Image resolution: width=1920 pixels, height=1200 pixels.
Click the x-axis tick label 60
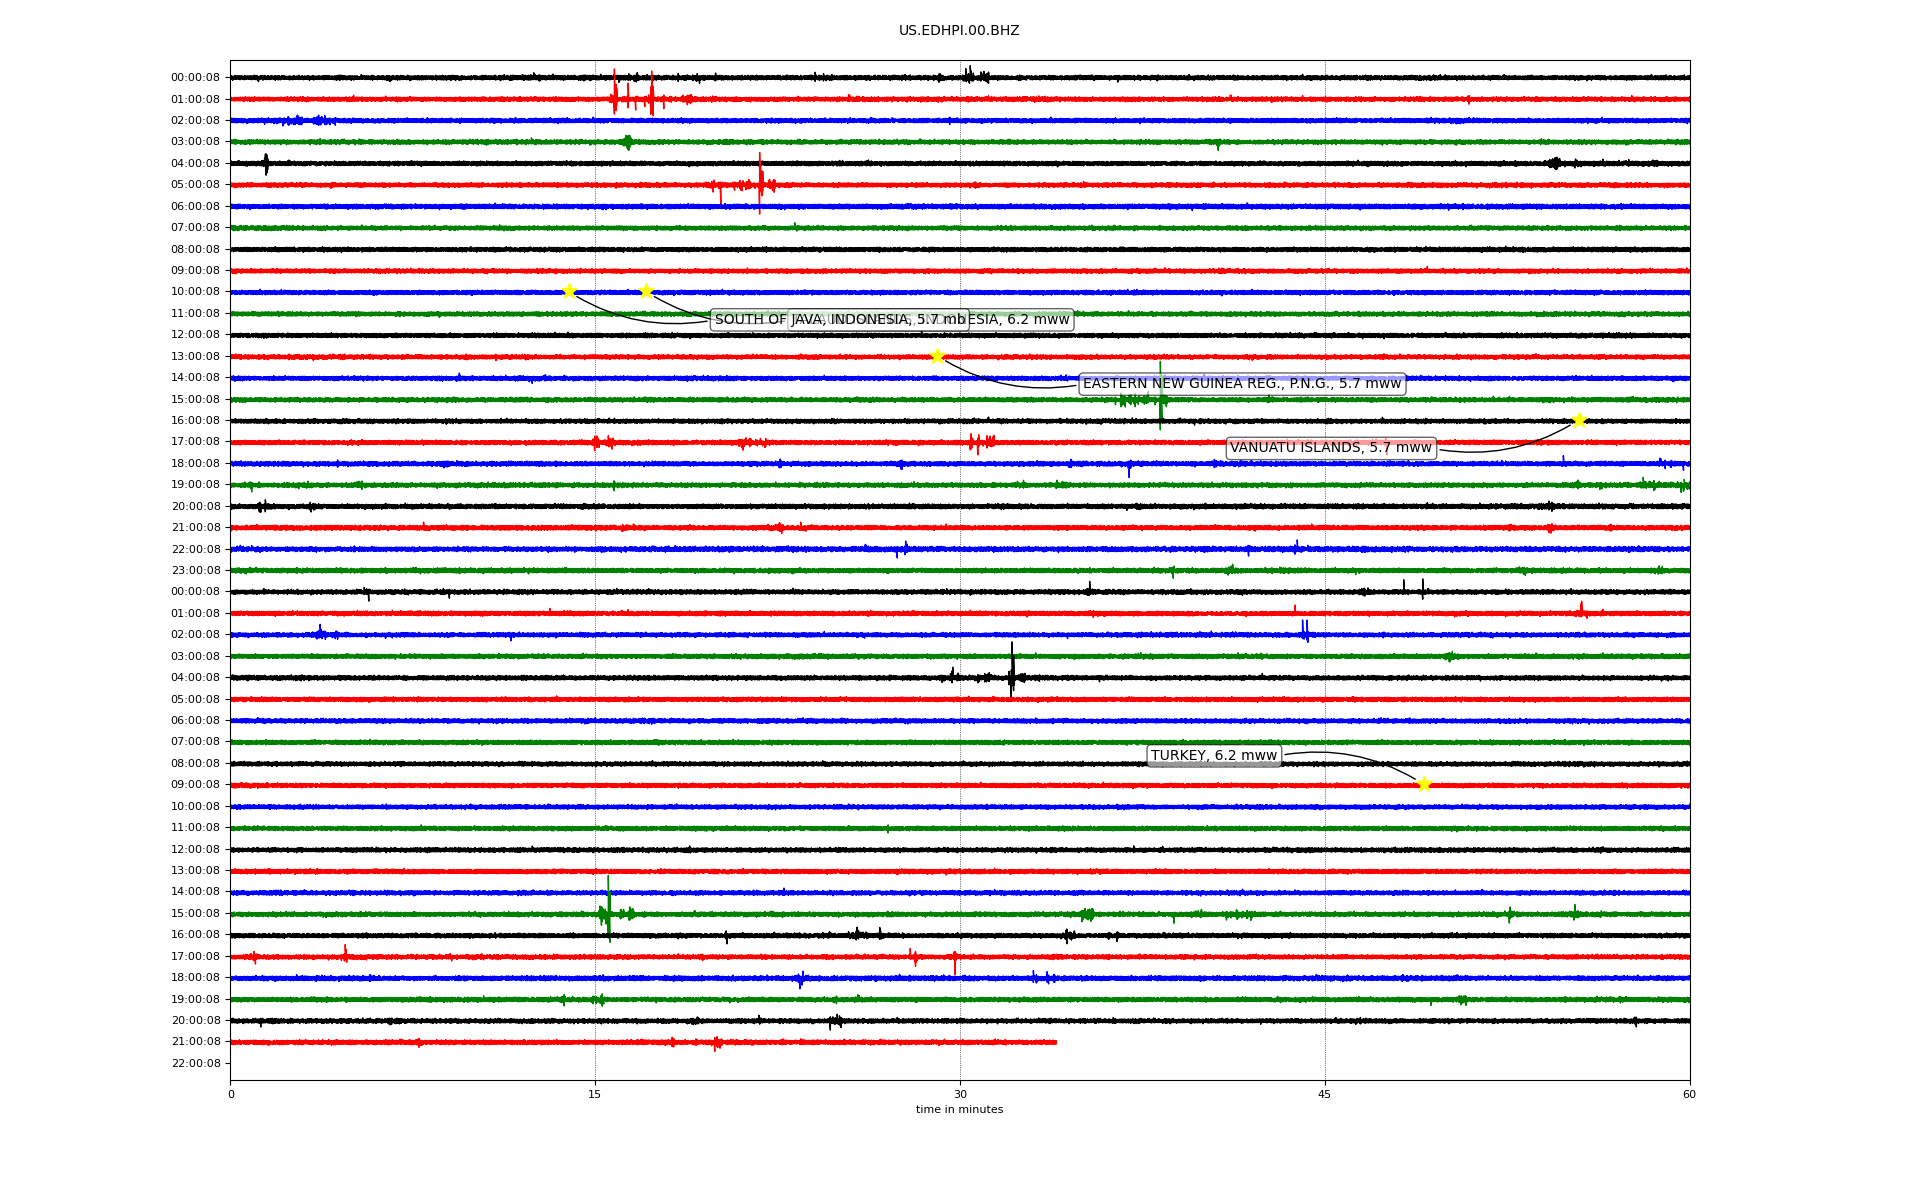[1689, 1094]
